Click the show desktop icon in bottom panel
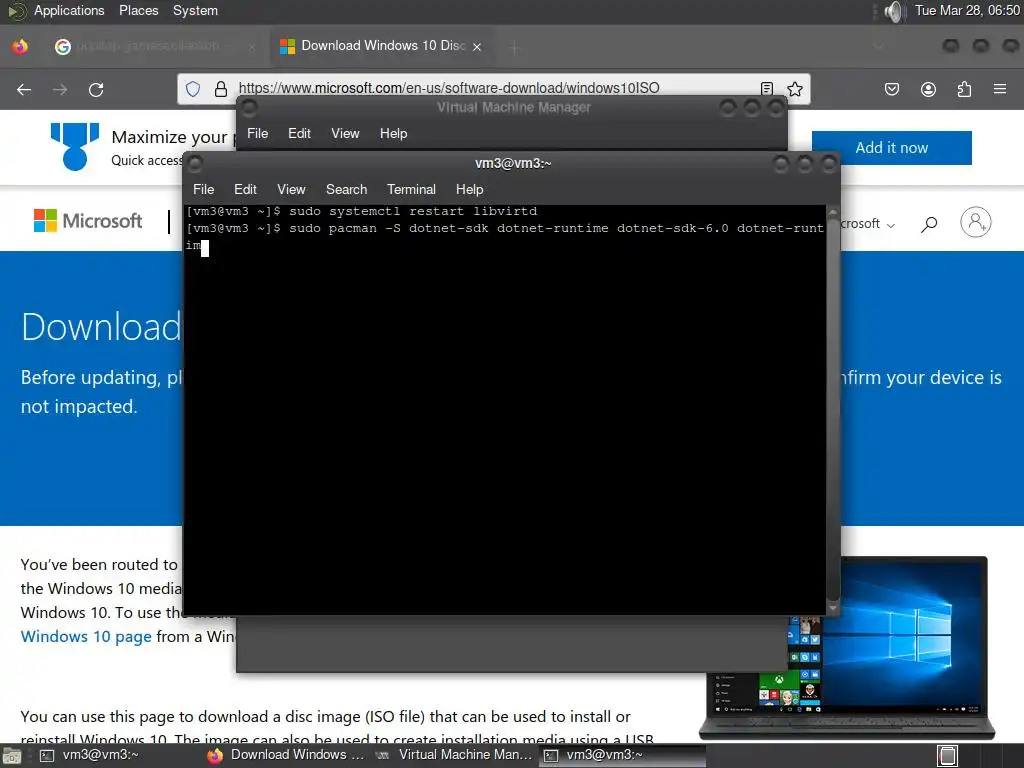Screen dimensions: 1024x768 pos(11,756)
